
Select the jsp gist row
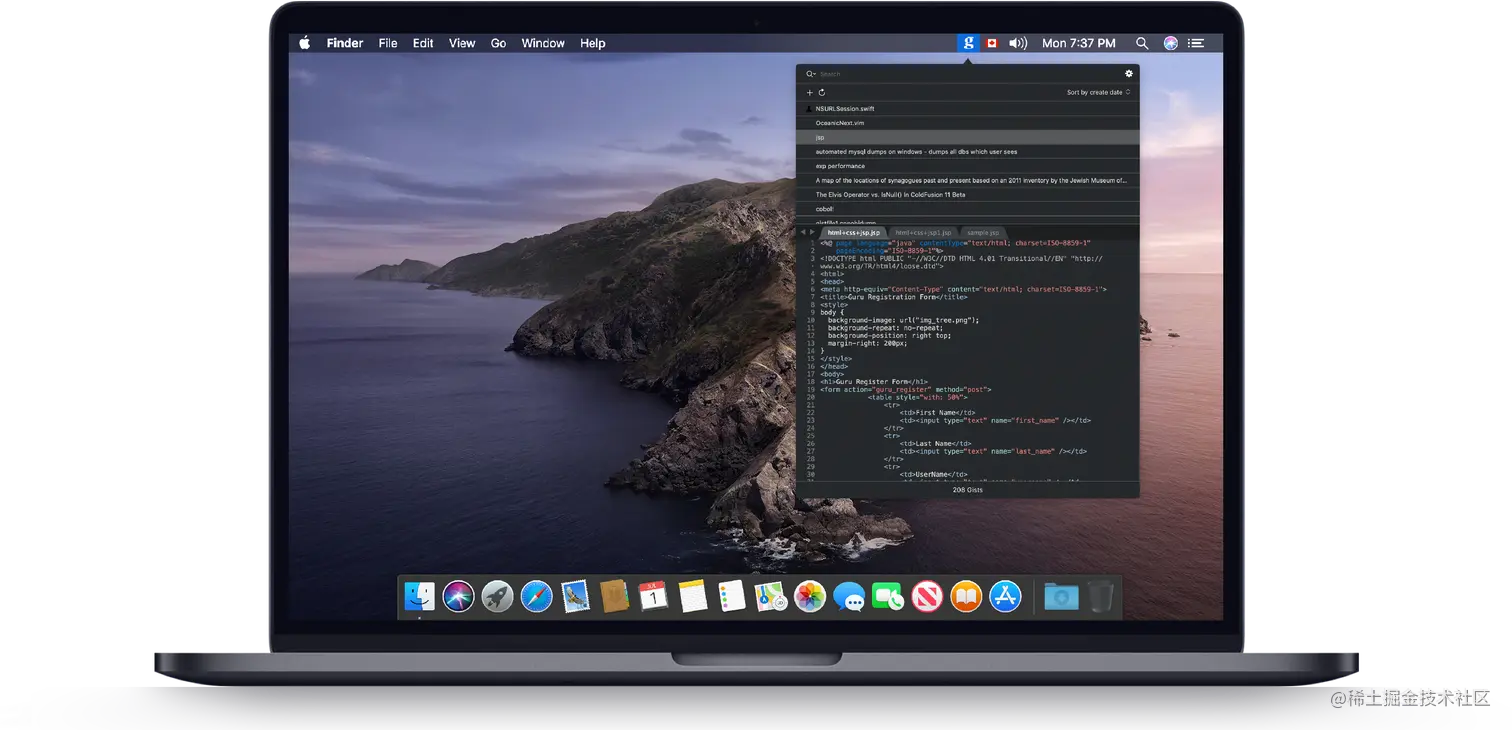point(968,137)
